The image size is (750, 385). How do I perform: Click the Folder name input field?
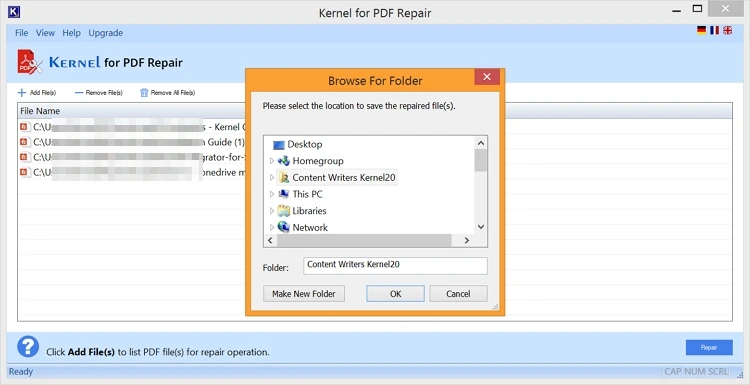click(395, 266)
